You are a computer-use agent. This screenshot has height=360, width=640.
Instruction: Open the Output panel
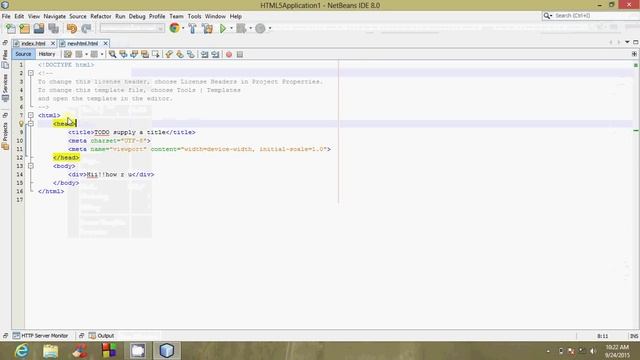pyautogui.click(x=102, y=336)
